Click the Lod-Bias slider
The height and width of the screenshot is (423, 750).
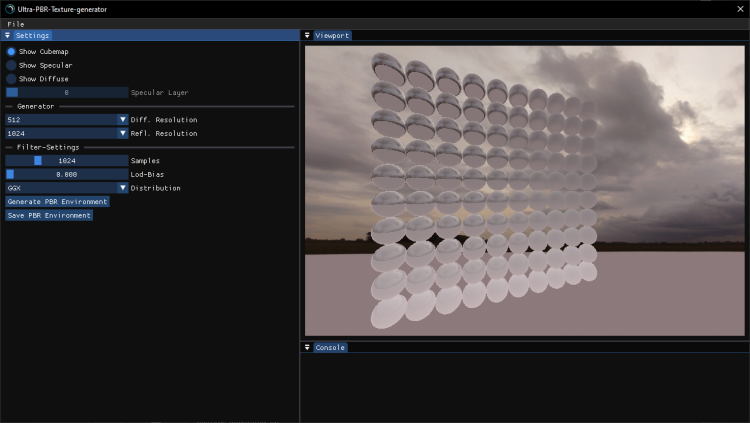(66, 174)
